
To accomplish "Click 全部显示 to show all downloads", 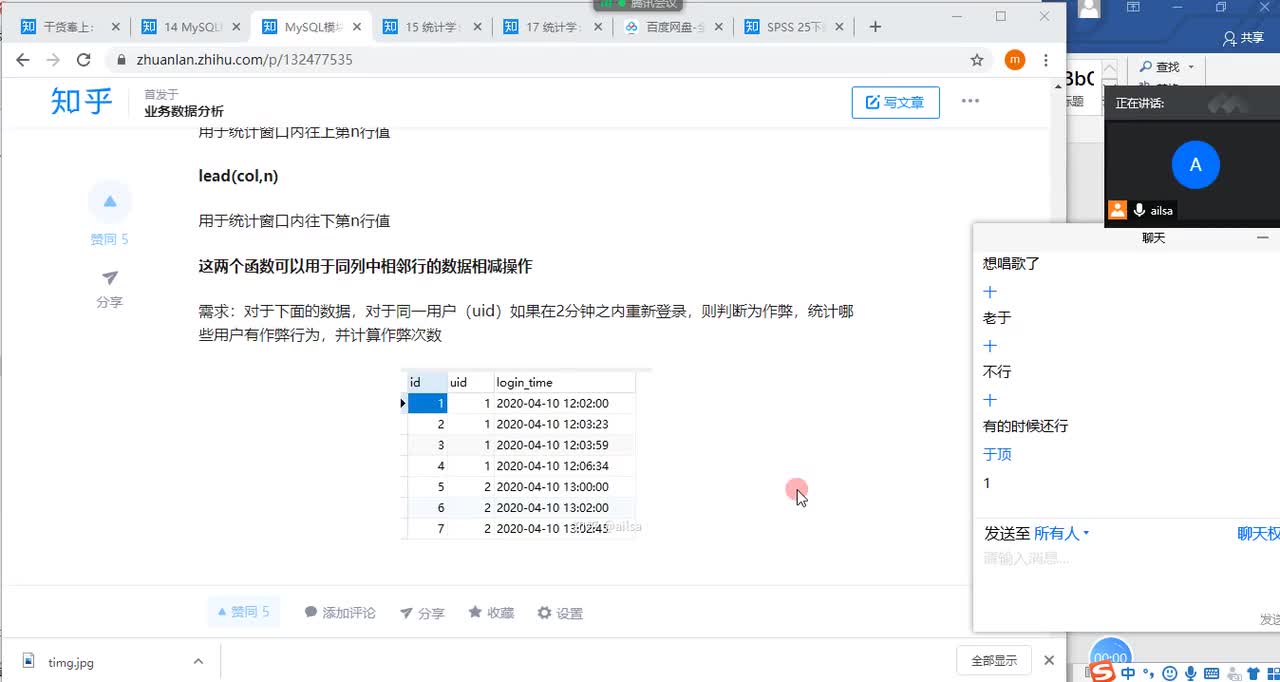I will click(994, 661).
